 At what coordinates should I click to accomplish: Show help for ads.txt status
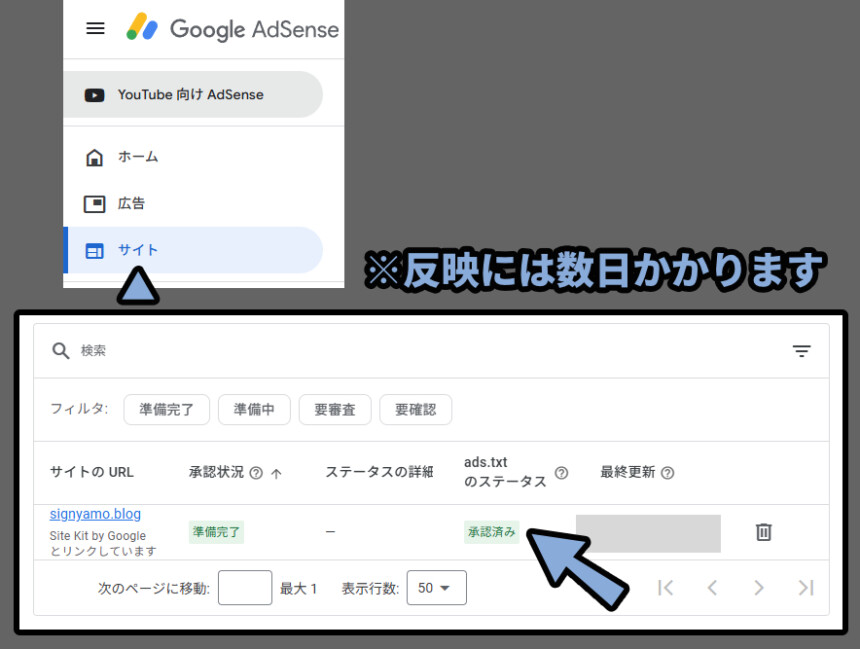tap(561, 472)
